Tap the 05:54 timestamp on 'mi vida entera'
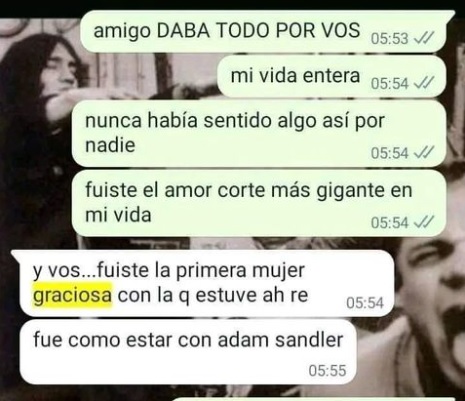This screenshot has height=401, width=465. tap(389, 83)
